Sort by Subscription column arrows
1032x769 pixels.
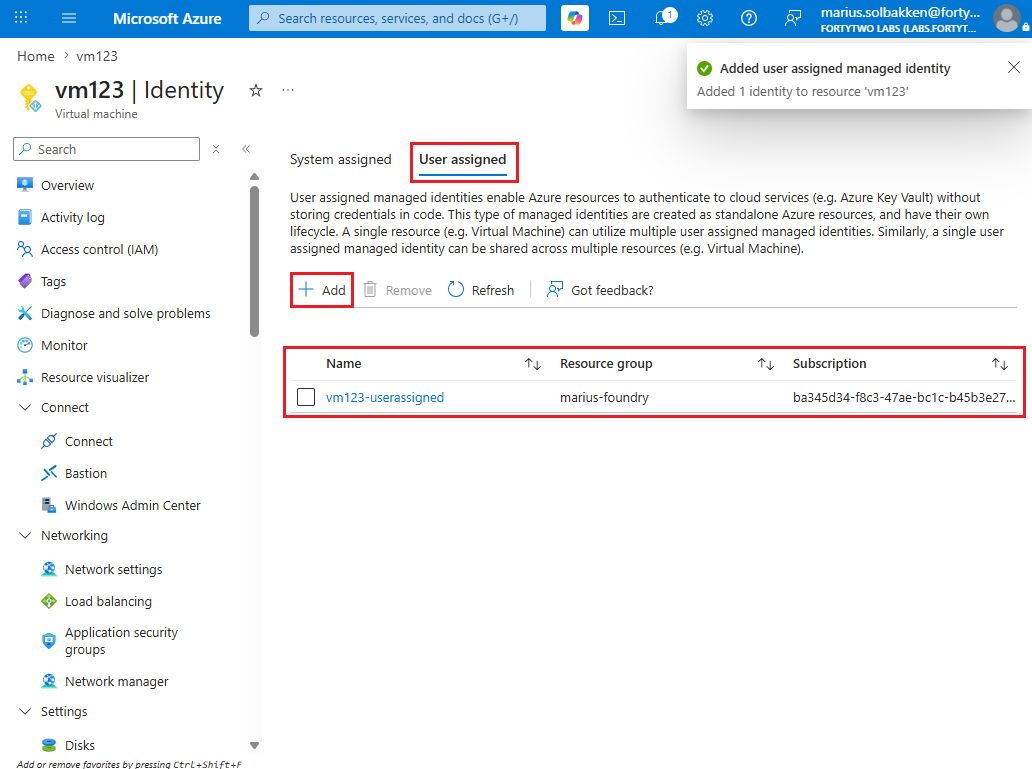1000,363
